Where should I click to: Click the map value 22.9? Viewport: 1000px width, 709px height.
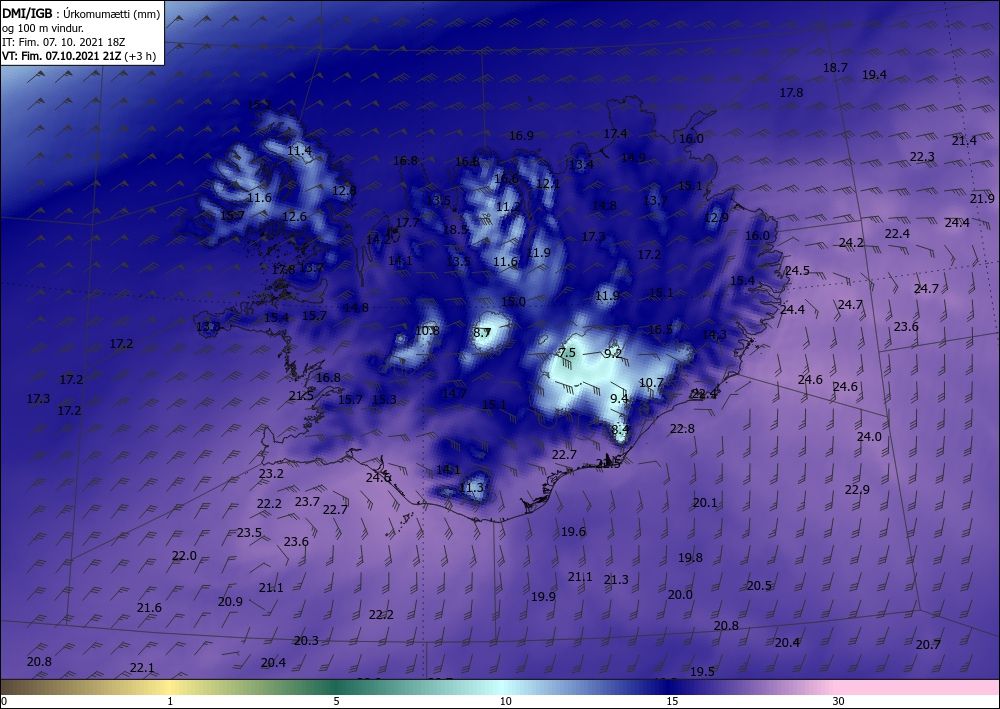point(857,490)
